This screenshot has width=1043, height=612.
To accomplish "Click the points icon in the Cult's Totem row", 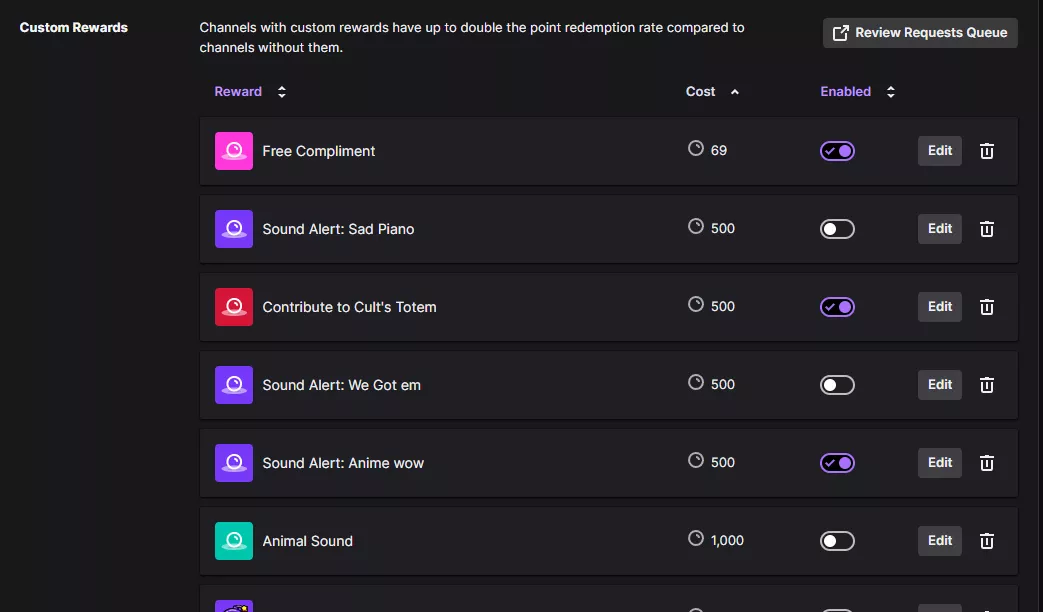I will click(x=696, y=304).
